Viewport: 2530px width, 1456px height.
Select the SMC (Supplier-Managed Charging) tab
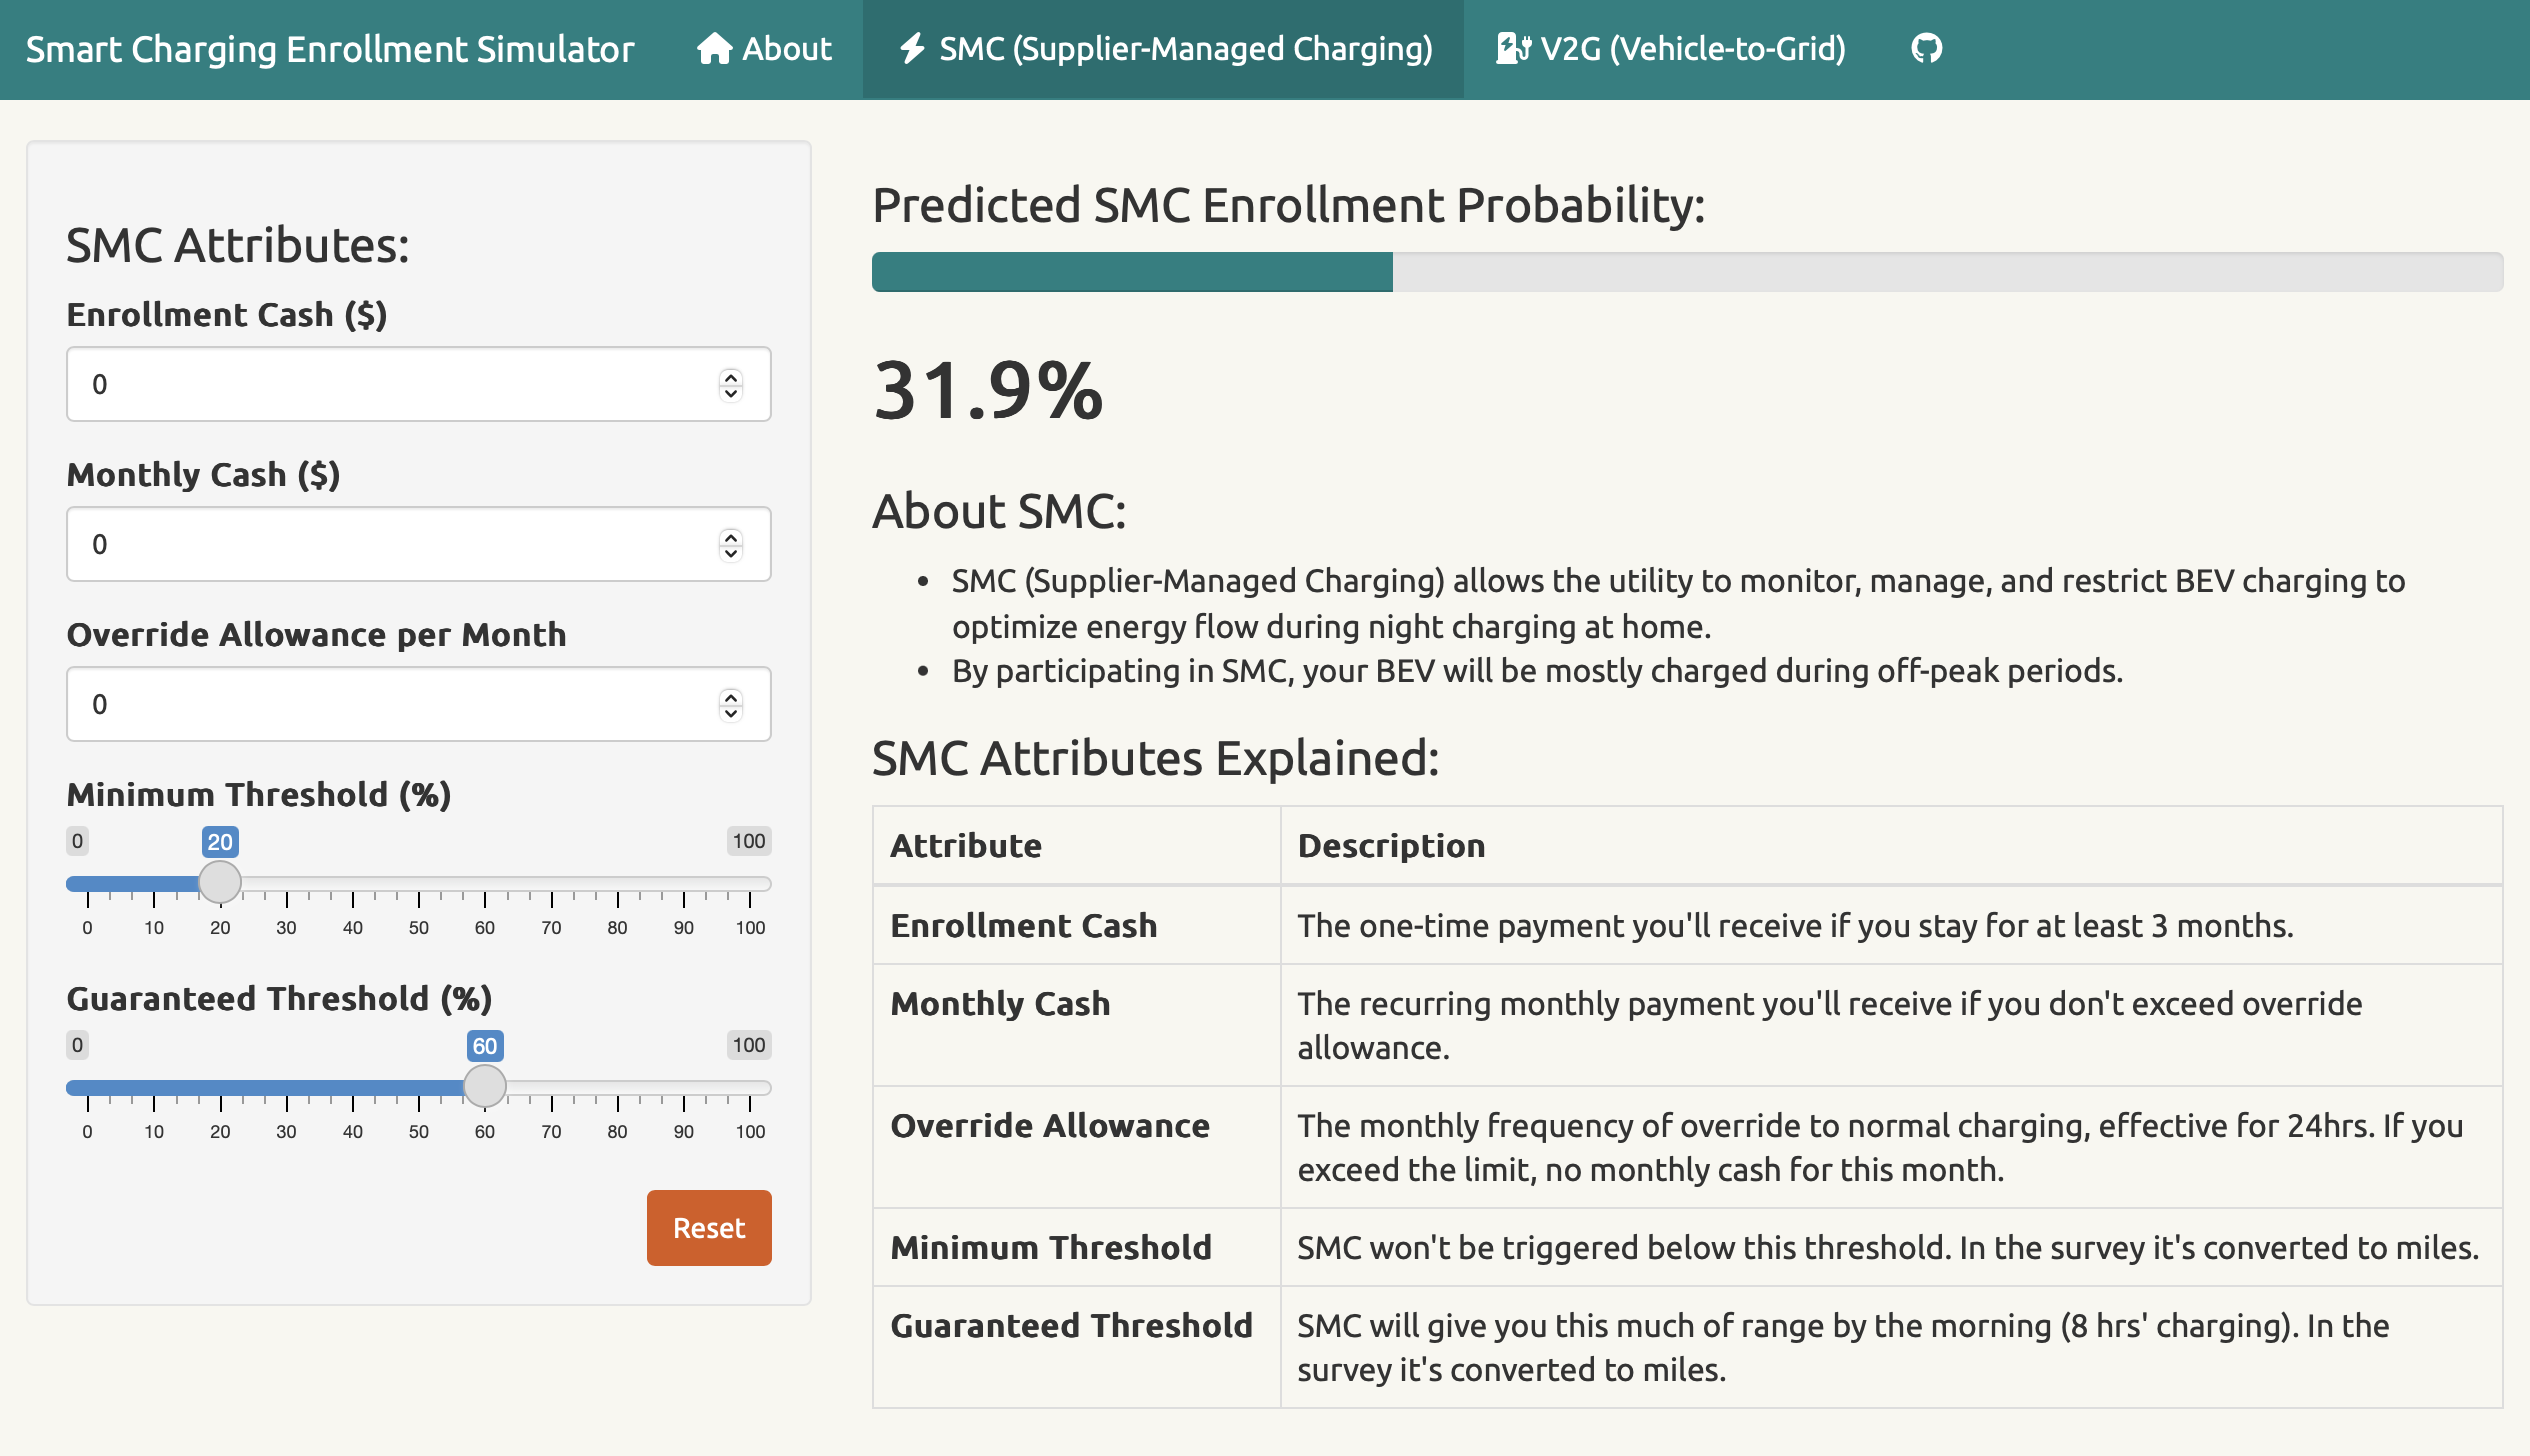point(1185,48)
